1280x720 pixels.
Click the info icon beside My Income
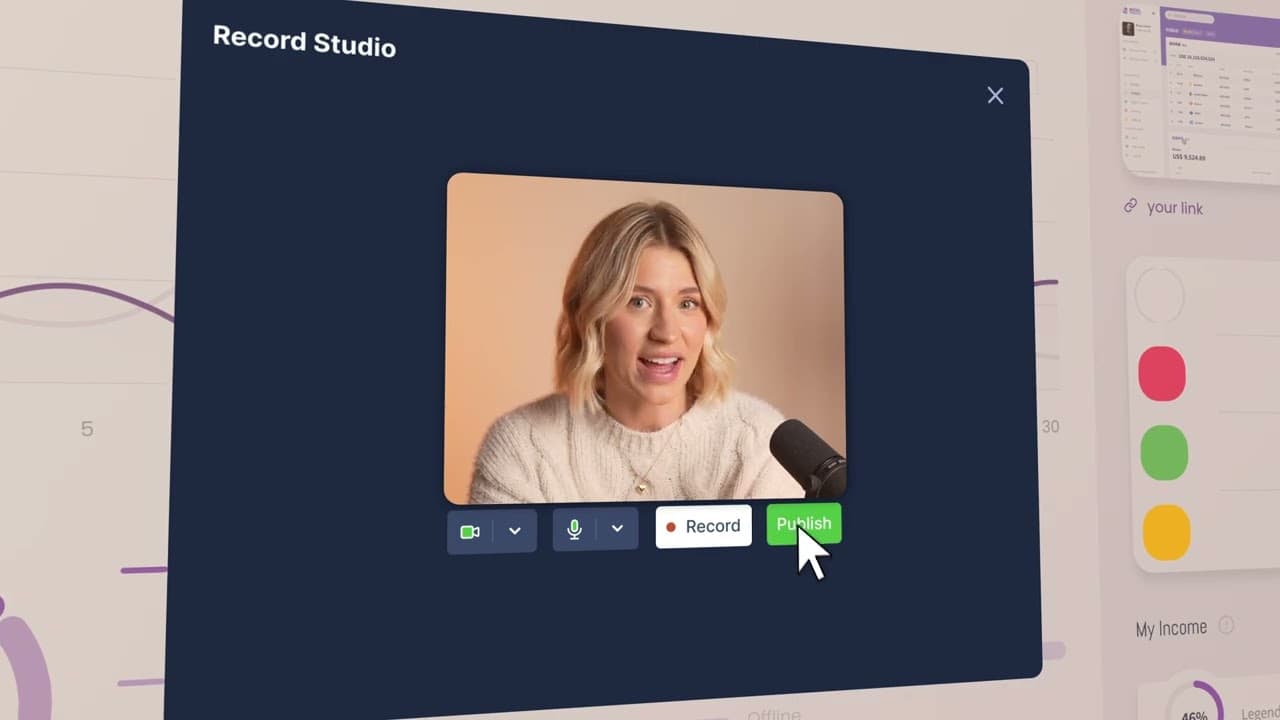pos(1226,625)
